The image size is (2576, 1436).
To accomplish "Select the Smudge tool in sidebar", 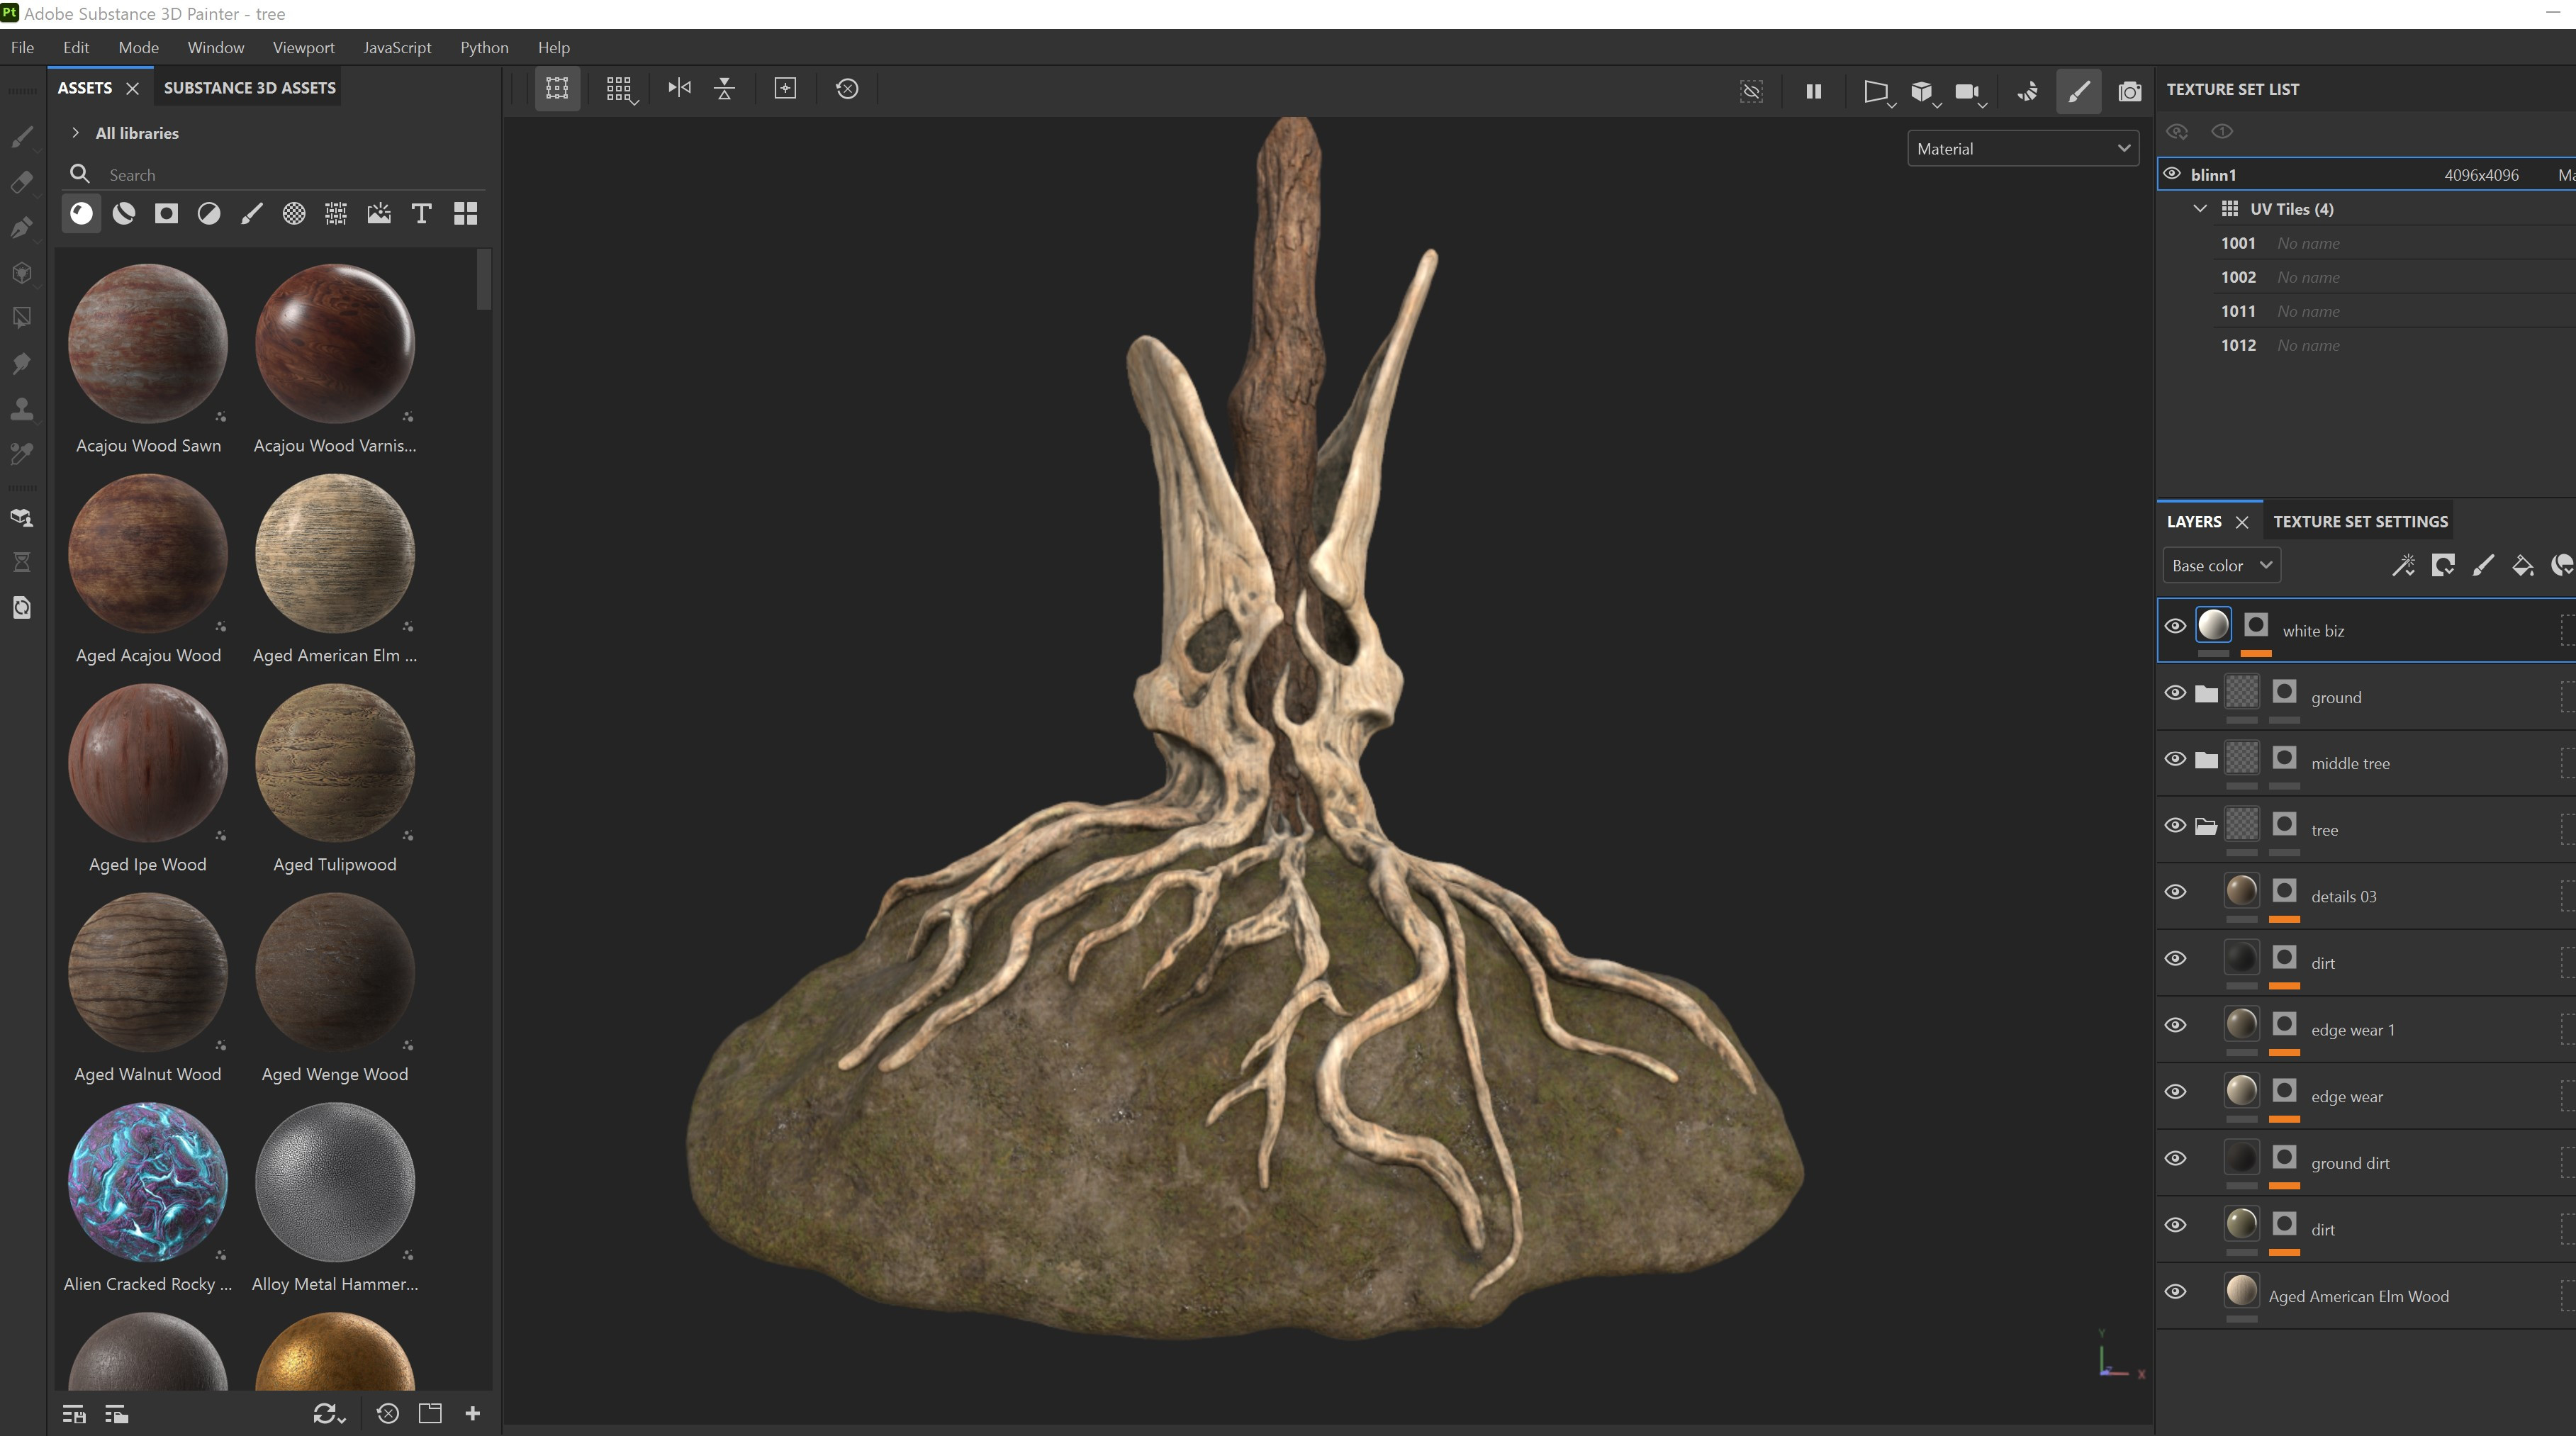I will coord(22,363).
